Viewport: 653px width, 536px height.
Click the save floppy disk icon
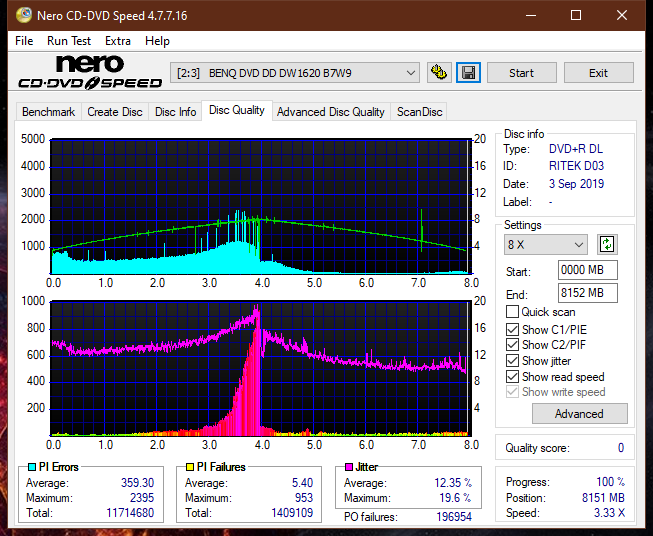(469, 73)
